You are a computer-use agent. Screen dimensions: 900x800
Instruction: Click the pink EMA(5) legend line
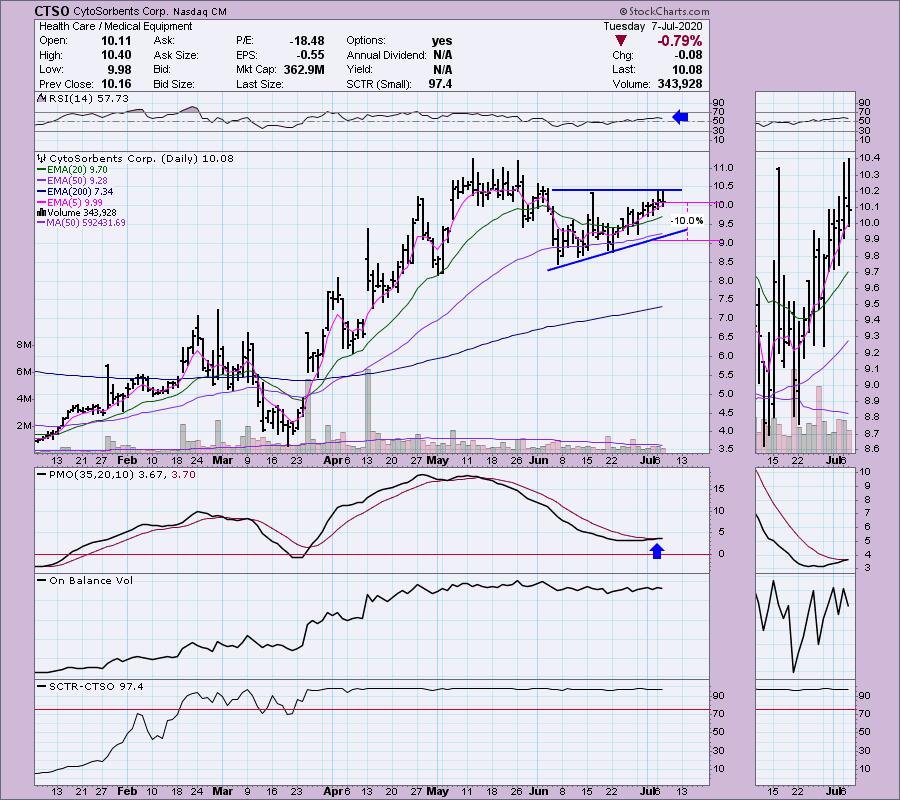tap(42, 202)
